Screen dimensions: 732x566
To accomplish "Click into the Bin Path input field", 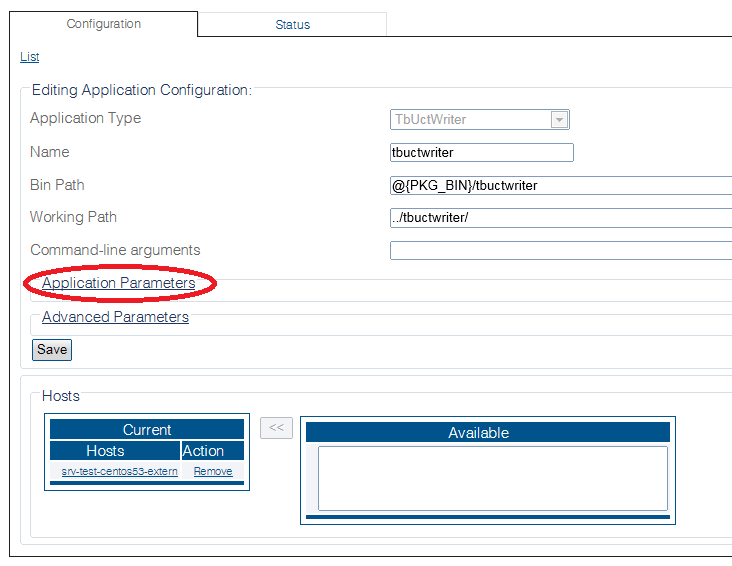I will point(560,185).
